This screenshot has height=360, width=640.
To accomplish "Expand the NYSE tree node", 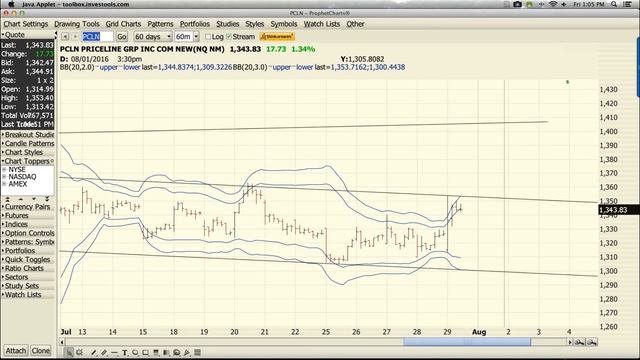I will click(x=4, y=169).
